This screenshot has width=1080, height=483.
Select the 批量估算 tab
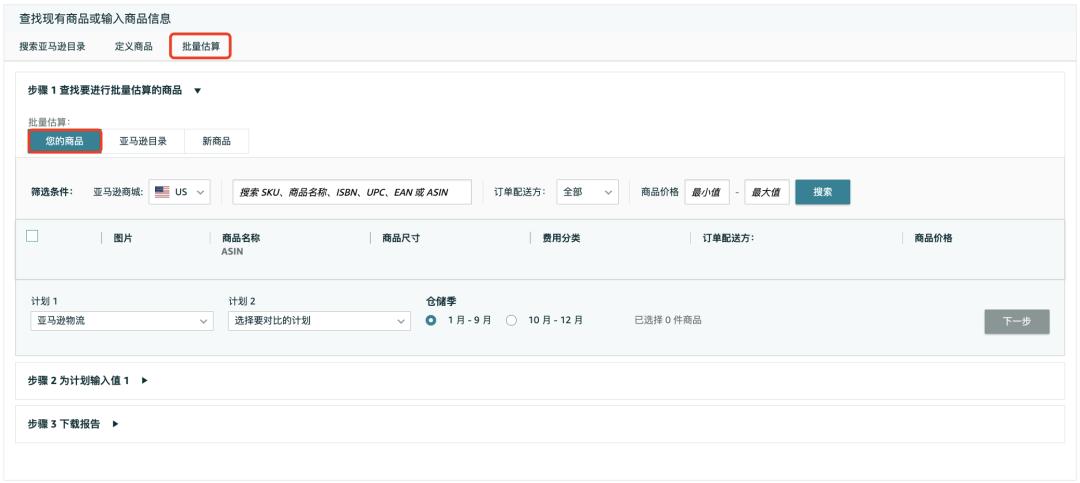pyautogui.click(x=201, y=47)
